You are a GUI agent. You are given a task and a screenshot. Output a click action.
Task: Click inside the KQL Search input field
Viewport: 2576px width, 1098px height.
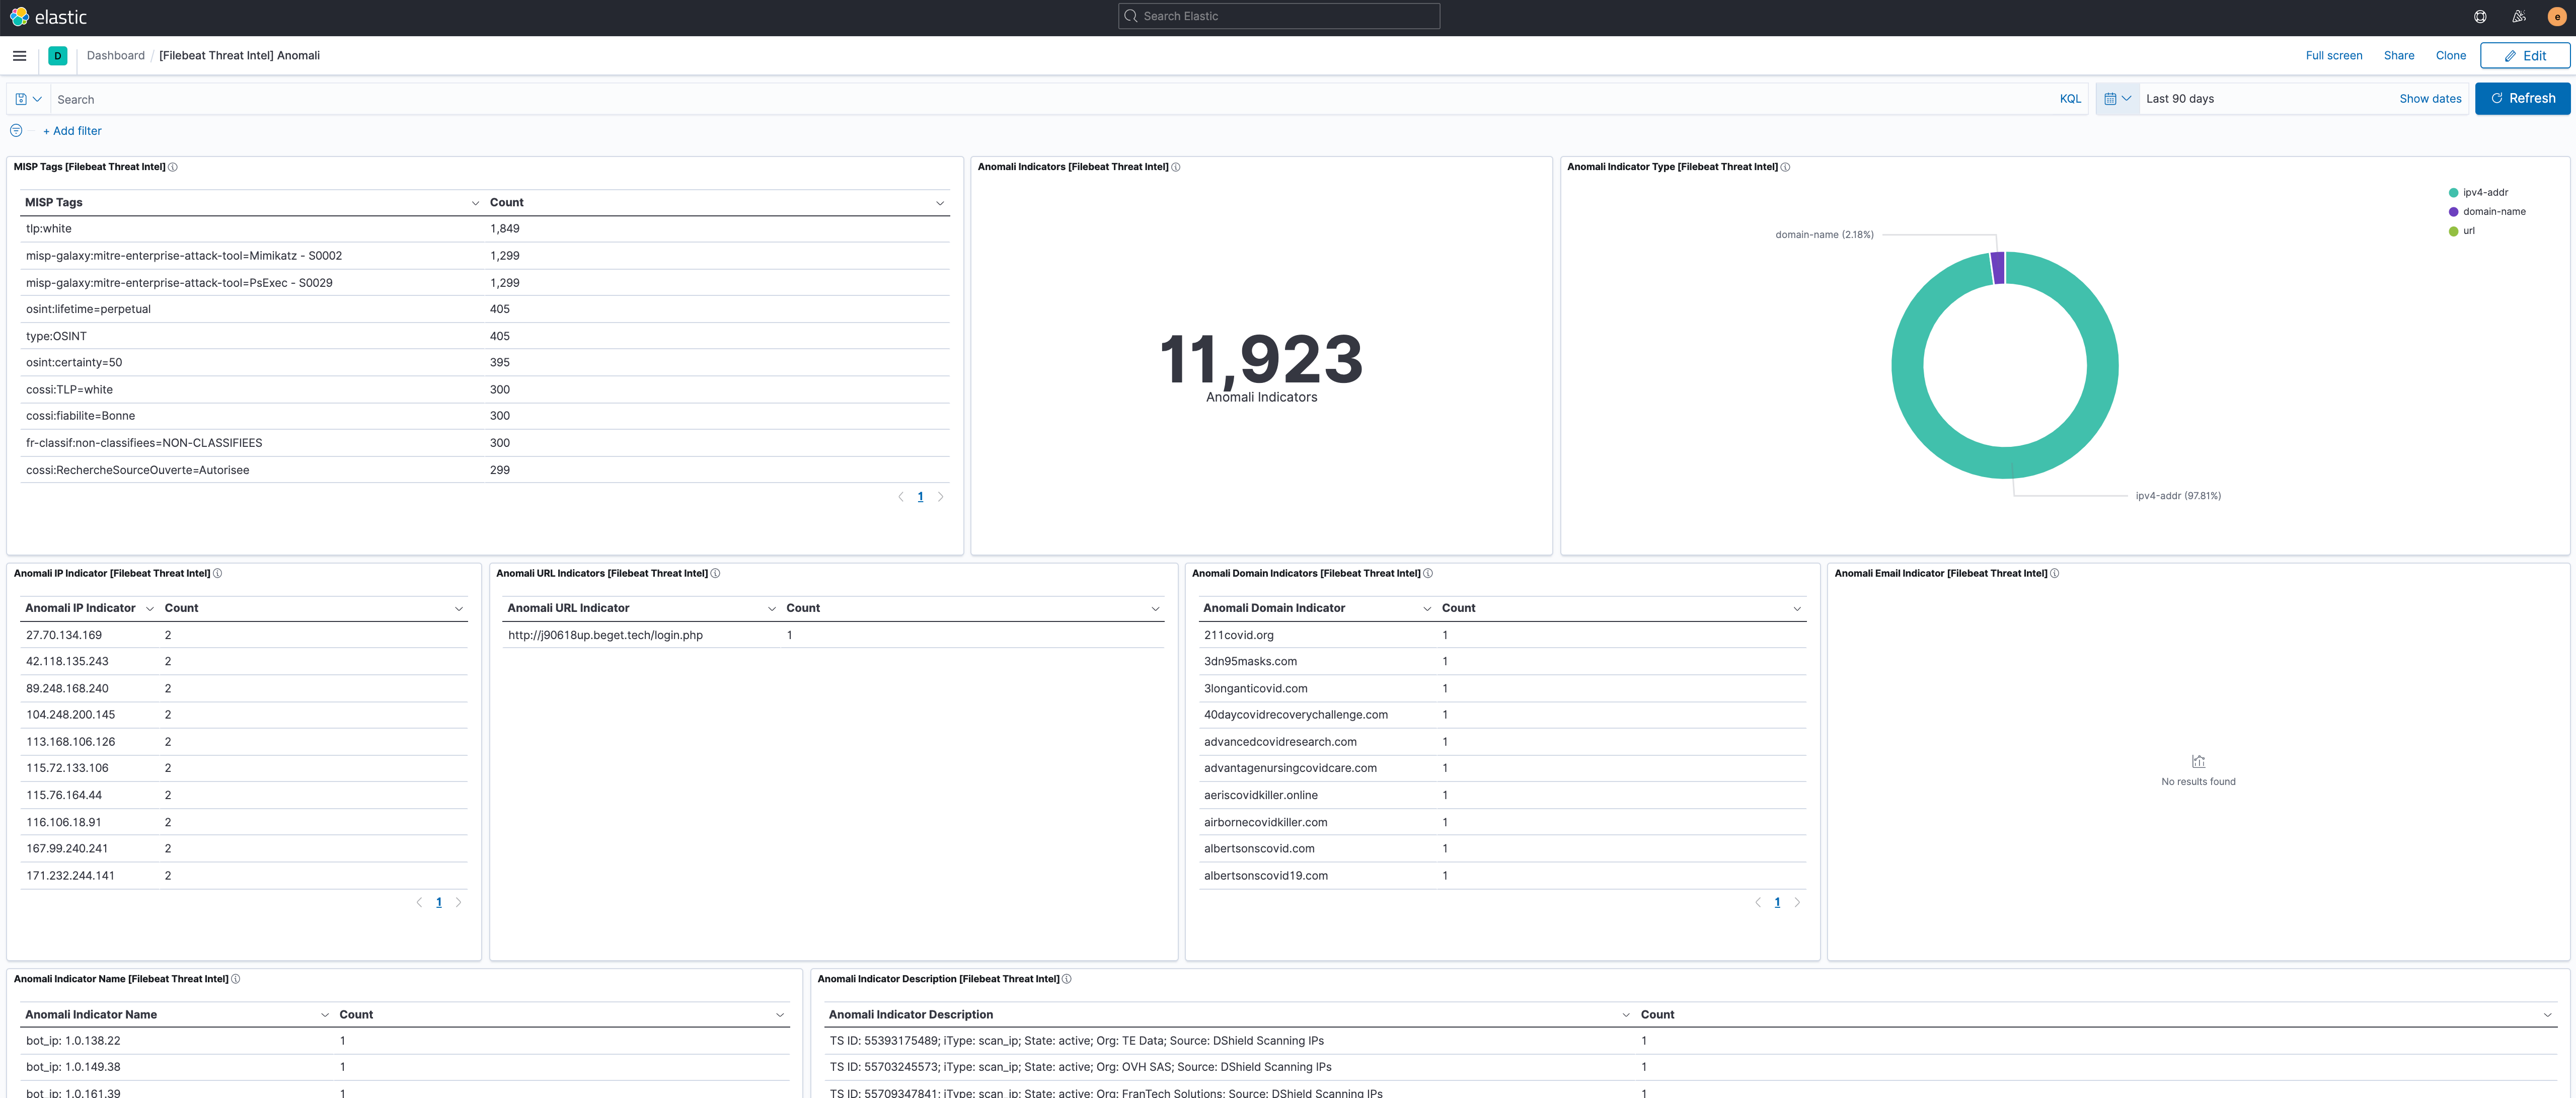(600, 99)
